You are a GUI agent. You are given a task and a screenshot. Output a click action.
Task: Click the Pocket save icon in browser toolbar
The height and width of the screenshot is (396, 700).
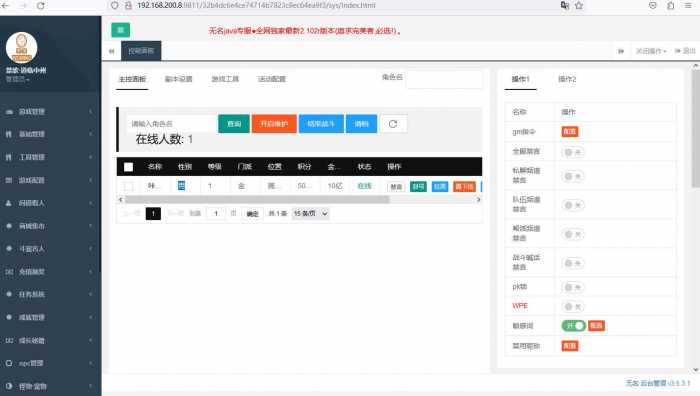point(653,5)
